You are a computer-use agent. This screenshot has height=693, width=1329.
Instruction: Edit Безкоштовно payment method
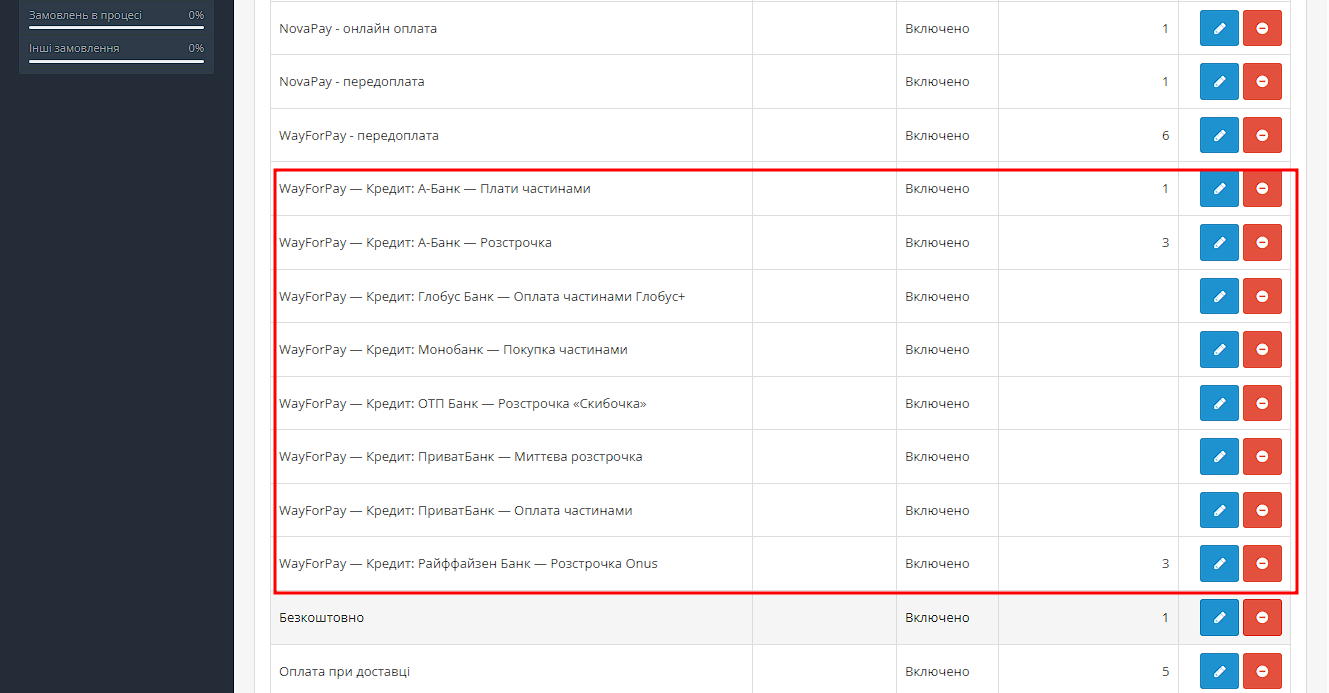coord(1219,617)
